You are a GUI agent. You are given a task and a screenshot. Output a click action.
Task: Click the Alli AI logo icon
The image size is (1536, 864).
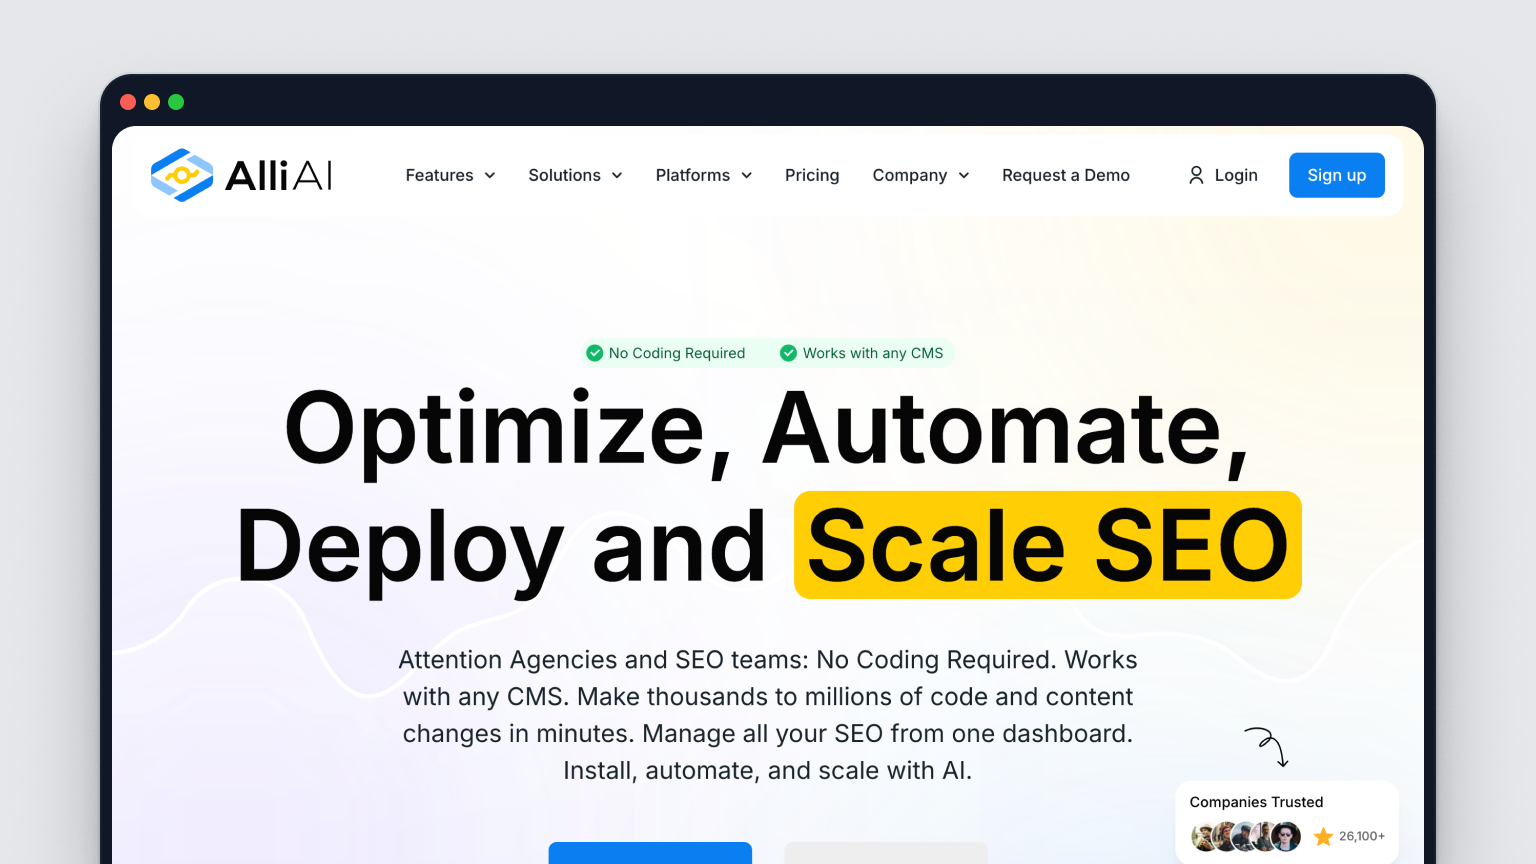pyautogui.click(x=182, y=175)
